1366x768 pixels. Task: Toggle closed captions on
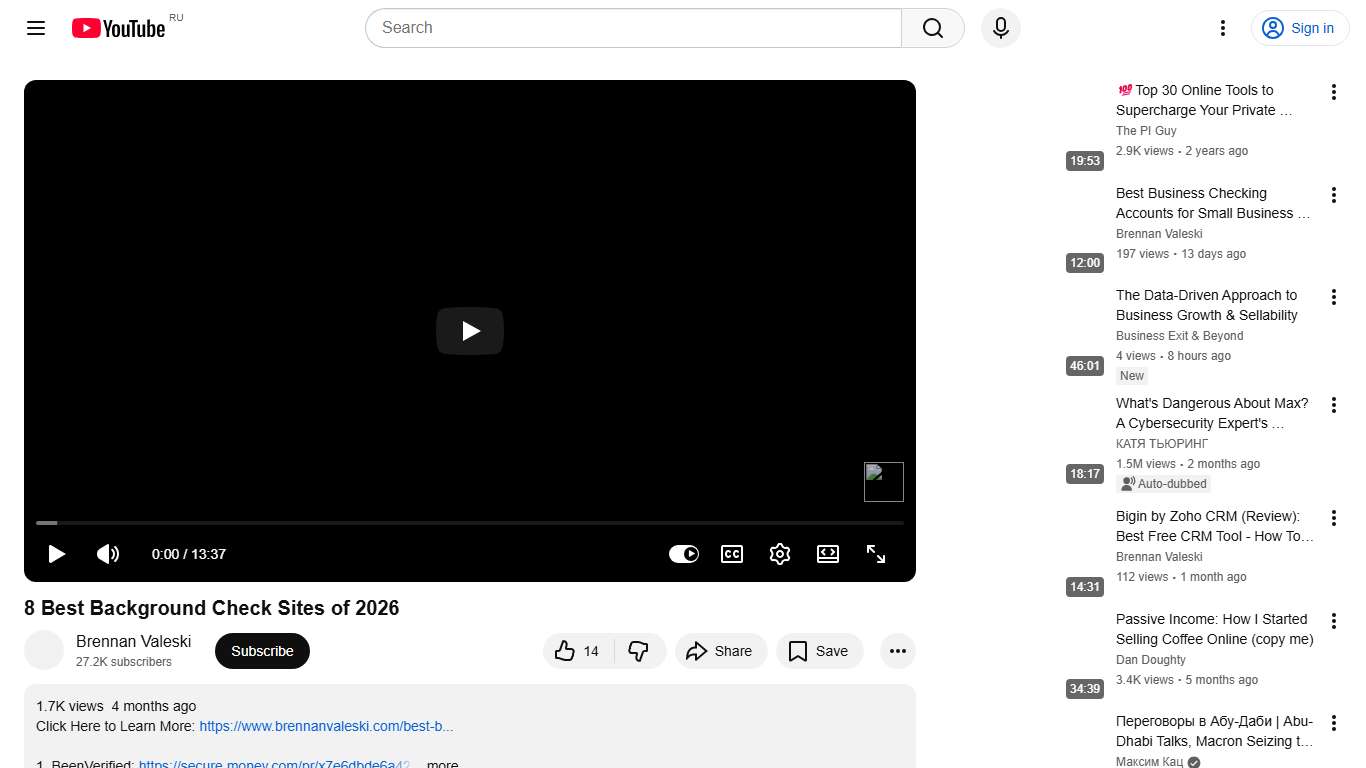pyautogui.click(x=731, y=553)
